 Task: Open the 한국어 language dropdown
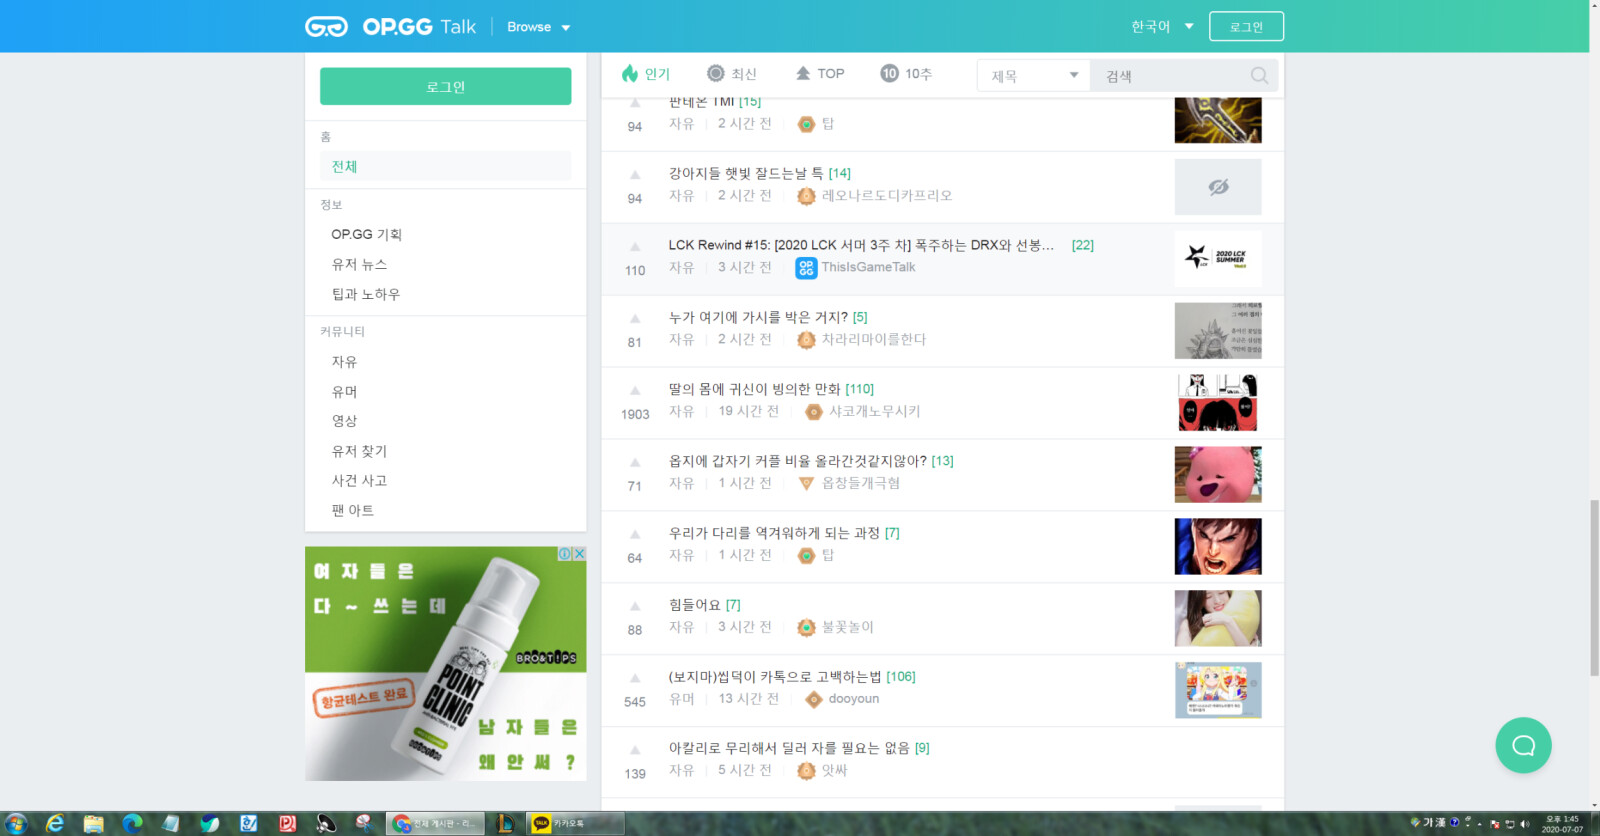[1162, 27]
